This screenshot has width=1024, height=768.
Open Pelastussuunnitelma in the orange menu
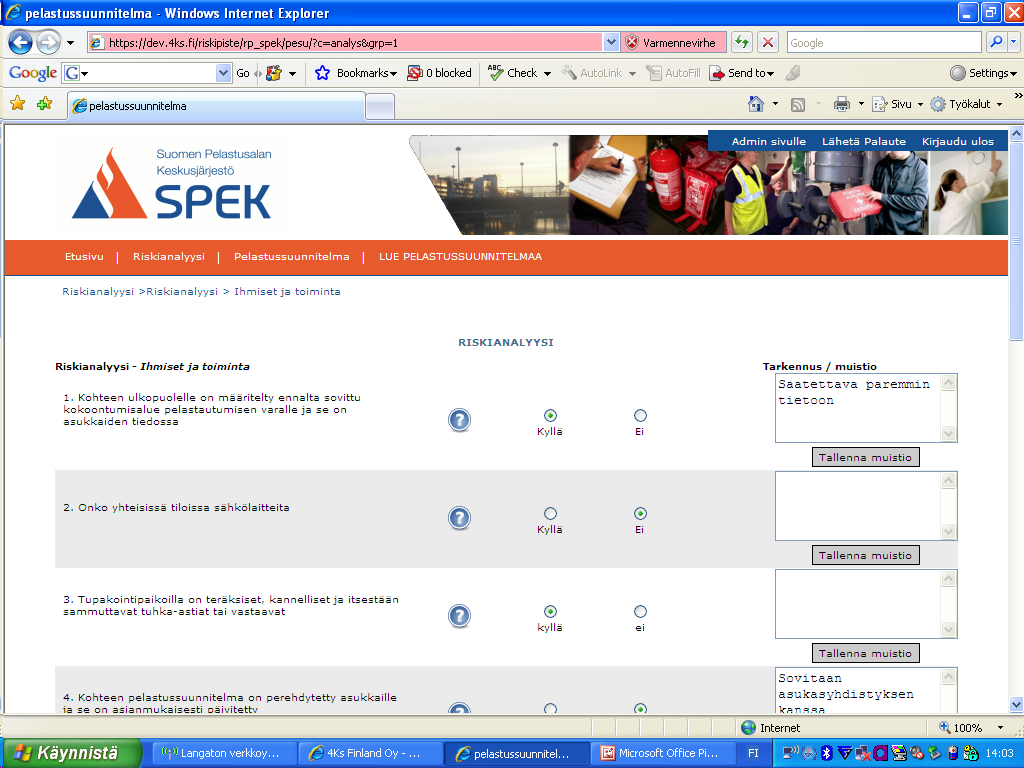pos(291,257)
